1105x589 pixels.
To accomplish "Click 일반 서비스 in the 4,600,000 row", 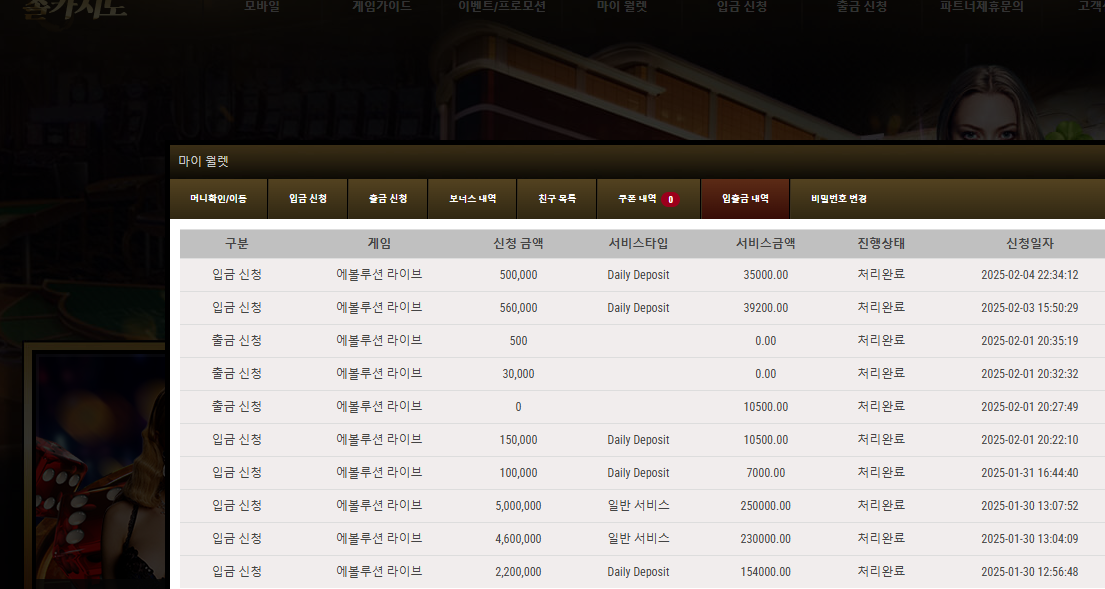I will [638, 538].
